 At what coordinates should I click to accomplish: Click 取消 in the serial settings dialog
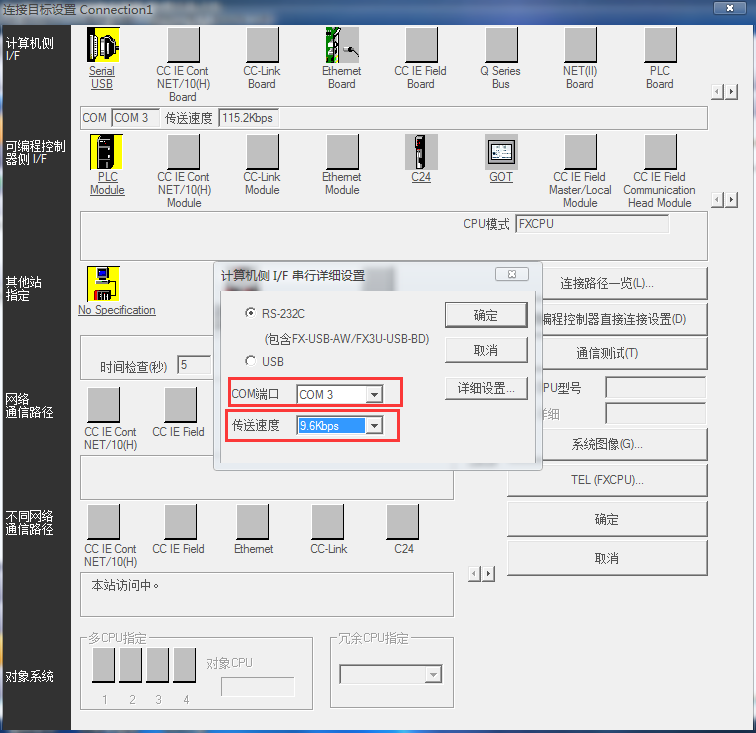[485, 350]
